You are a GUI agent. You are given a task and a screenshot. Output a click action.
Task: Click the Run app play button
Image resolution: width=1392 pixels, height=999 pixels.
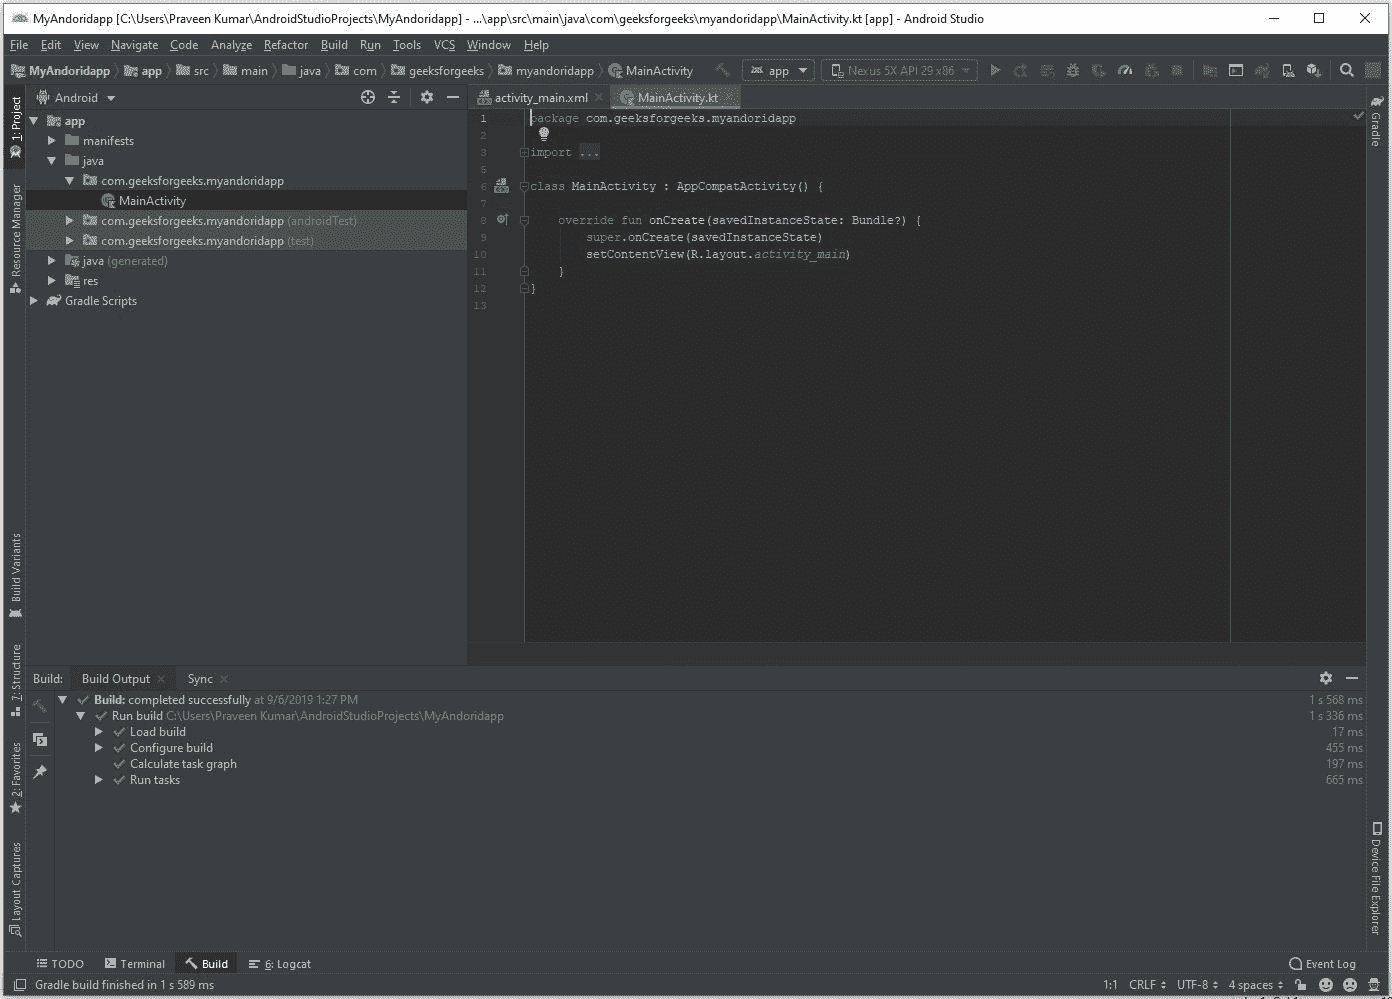(x=994, y=70)
